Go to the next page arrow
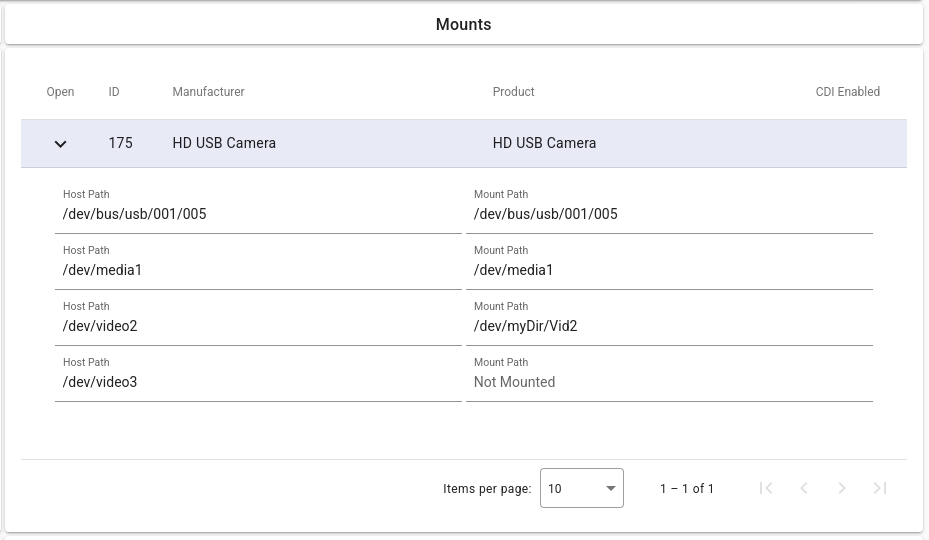 coord(841,488)
